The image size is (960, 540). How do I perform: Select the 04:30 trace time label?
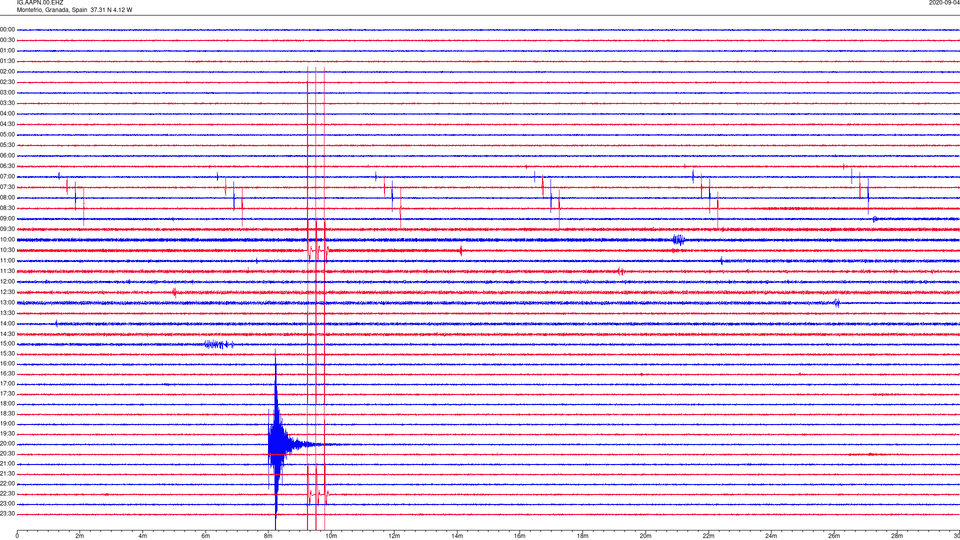pos(7,124)
